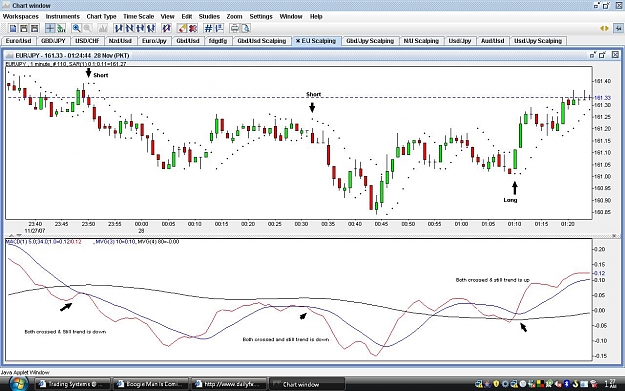Click the standalone blue-red chart icon
Image resolution: width=625 pixels, height=391 pixels.
(x=166, y=28)
